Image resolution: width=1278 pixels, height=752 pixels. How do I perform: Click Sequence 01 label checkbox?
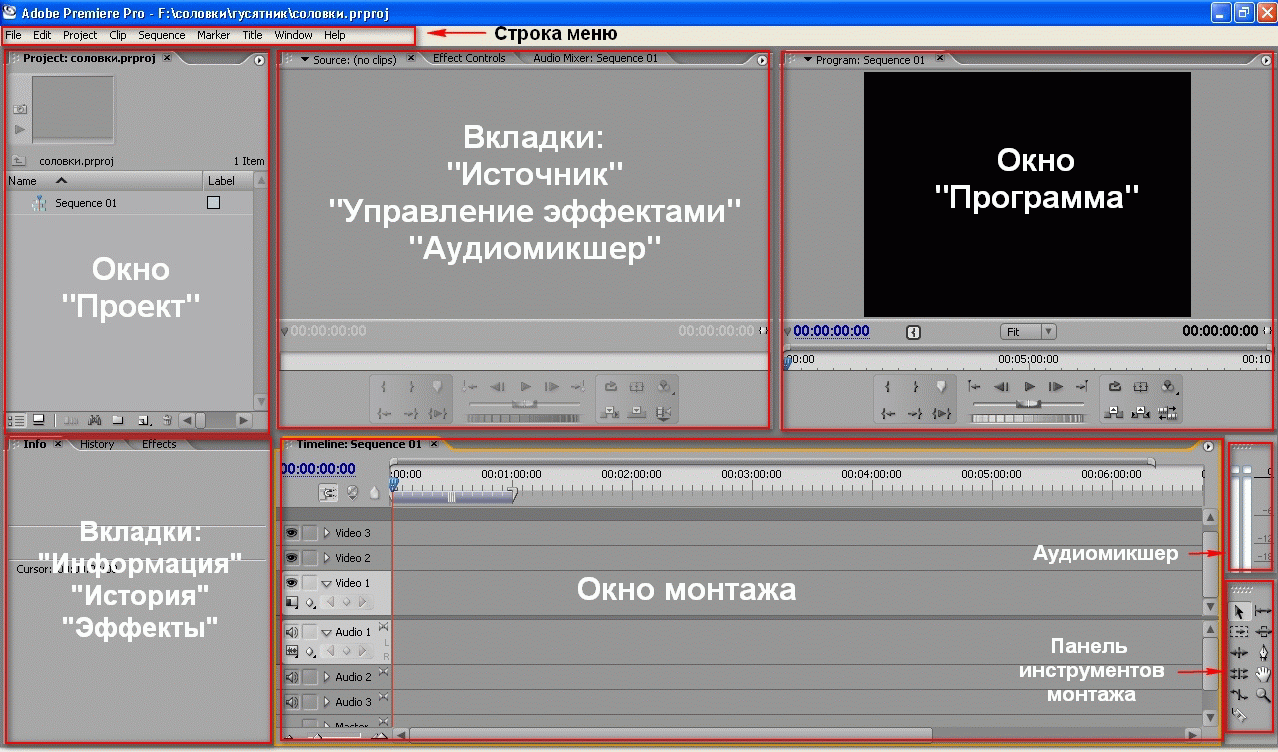point(213,203)
